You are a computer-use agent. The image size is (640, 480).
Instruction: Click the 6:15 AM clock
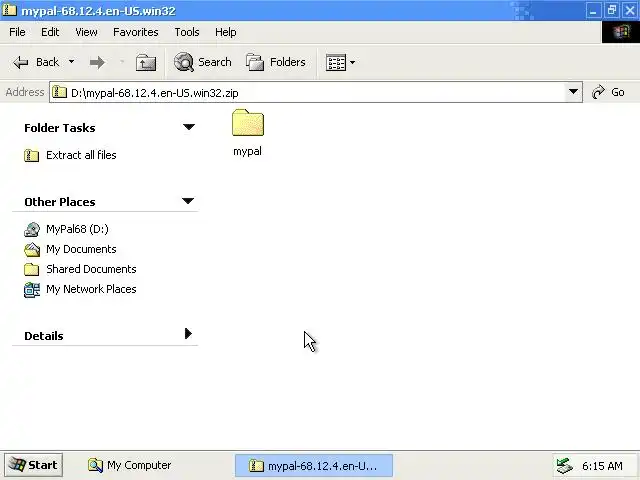click(602, 466)
